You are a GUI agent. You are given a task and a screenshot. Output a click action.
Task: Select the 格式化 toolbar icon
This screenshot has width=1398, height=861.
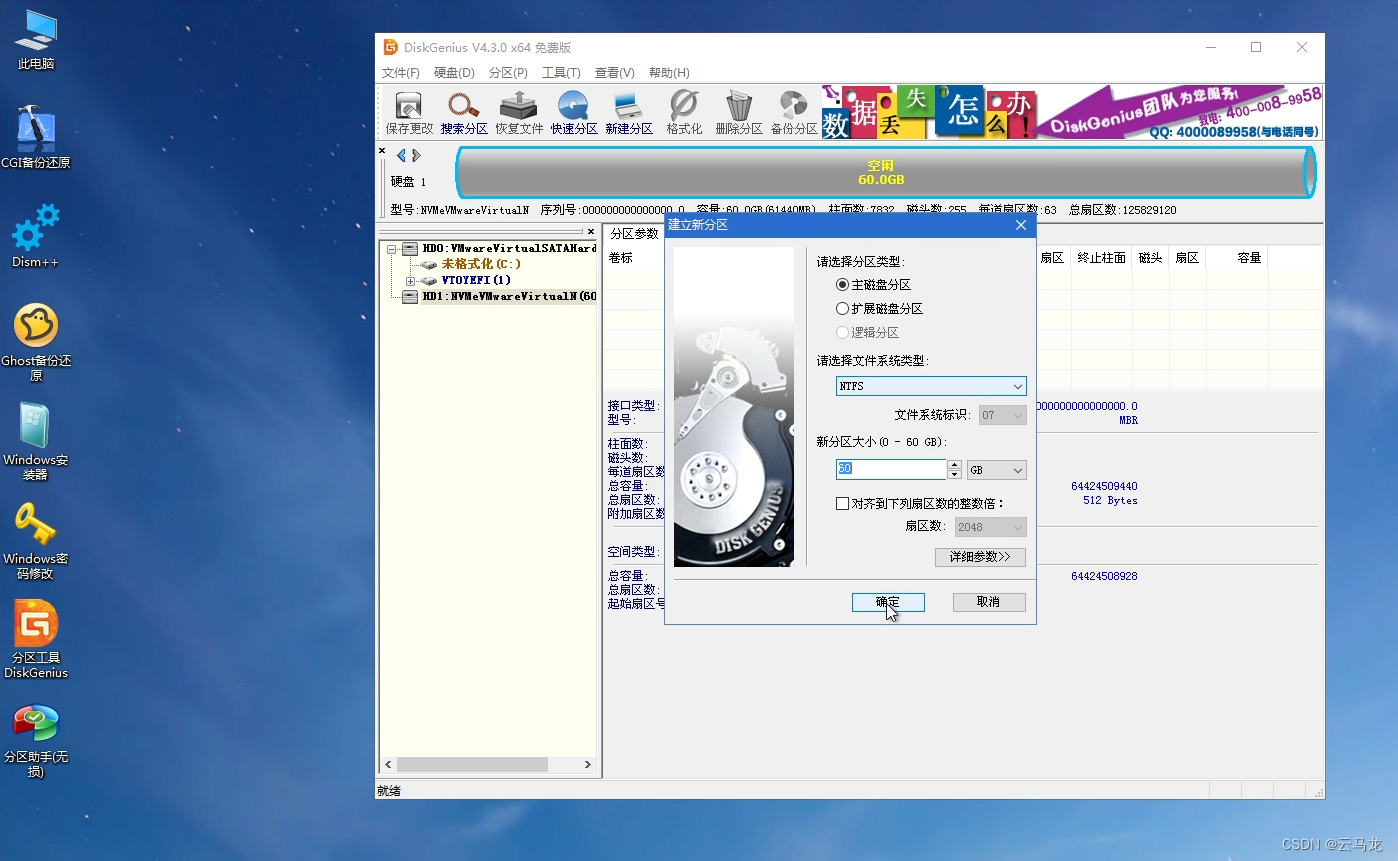(x=684, y=112)
